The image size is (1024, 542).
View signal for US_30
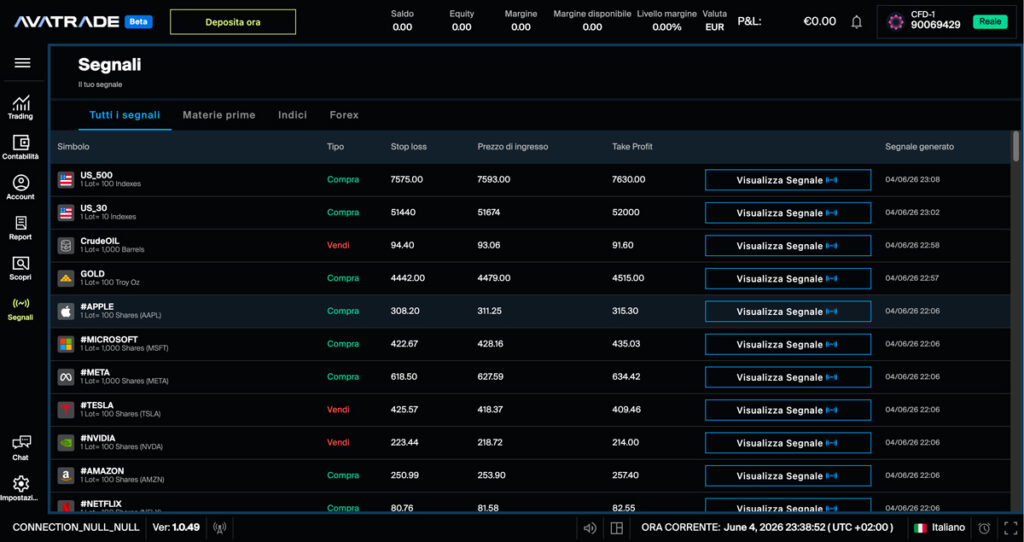point(788,213)
